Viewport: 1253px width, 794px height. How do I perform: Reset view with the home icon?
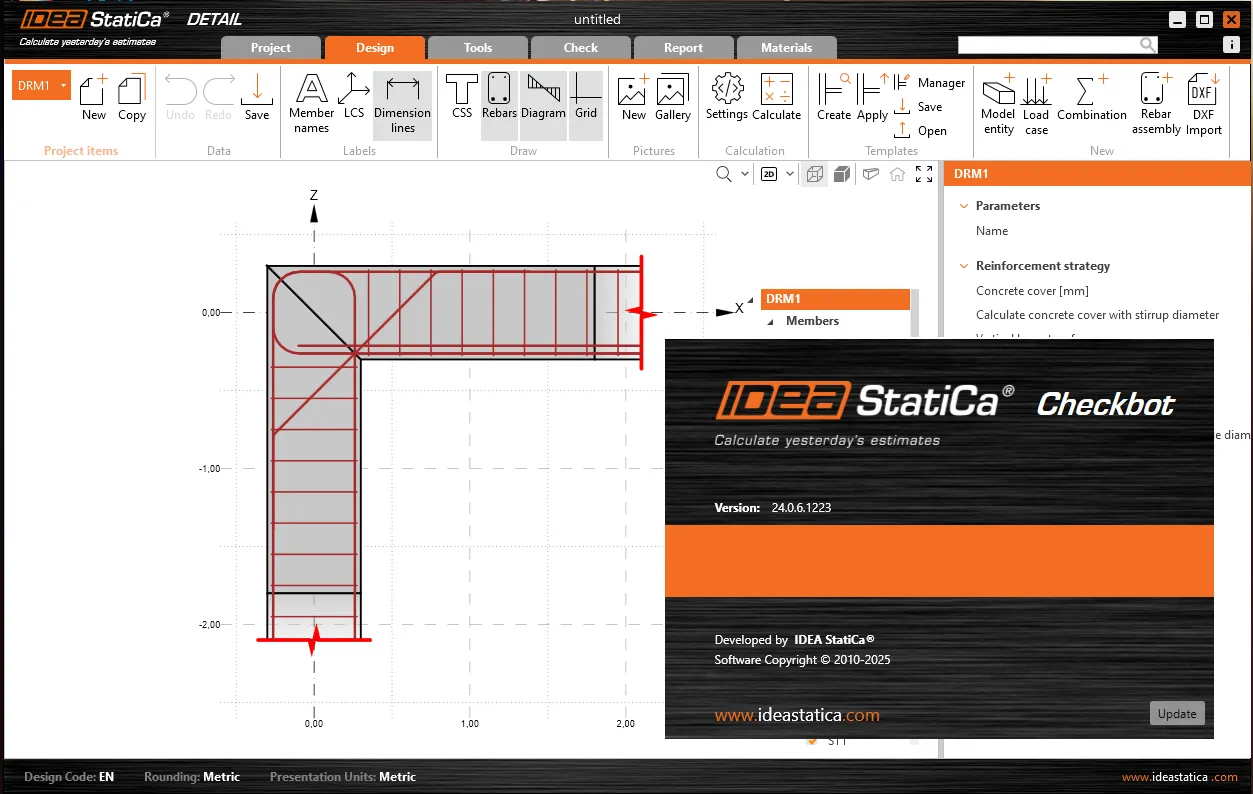pos(897,174)
